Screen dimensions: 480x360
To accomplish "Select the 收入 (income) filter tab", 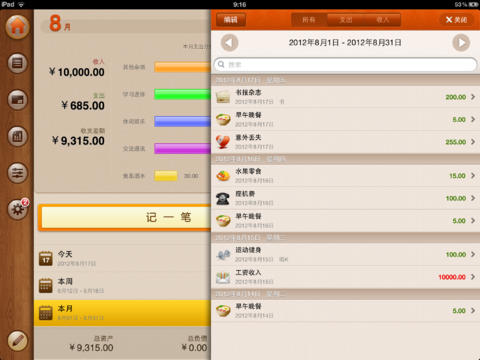I will 383,20.
